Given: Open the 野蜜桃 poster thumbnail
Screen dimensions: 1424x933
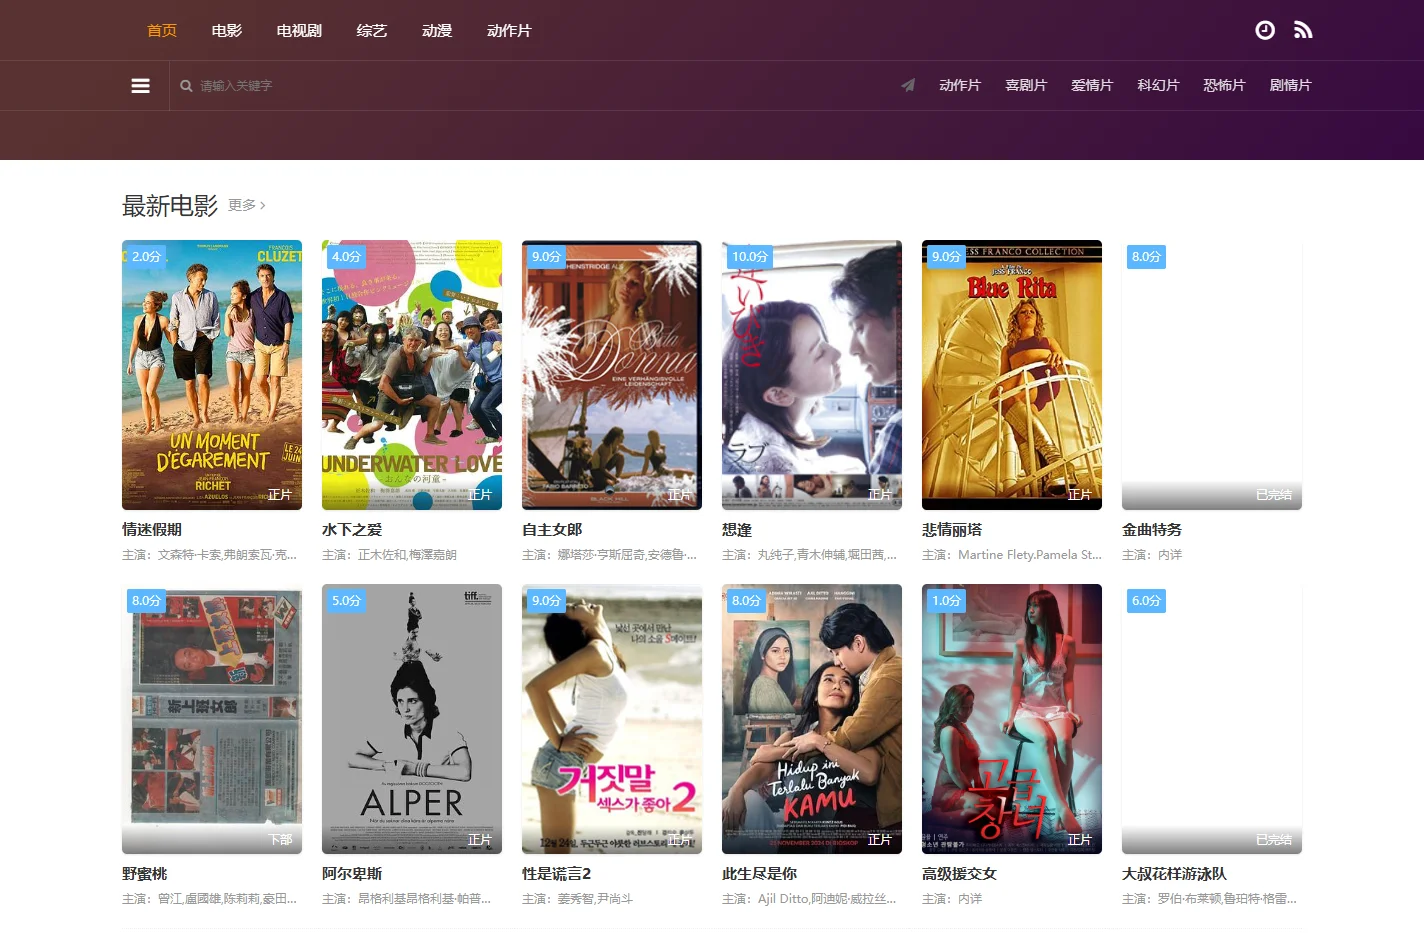Looking at the screenshot, I should 212,719.
